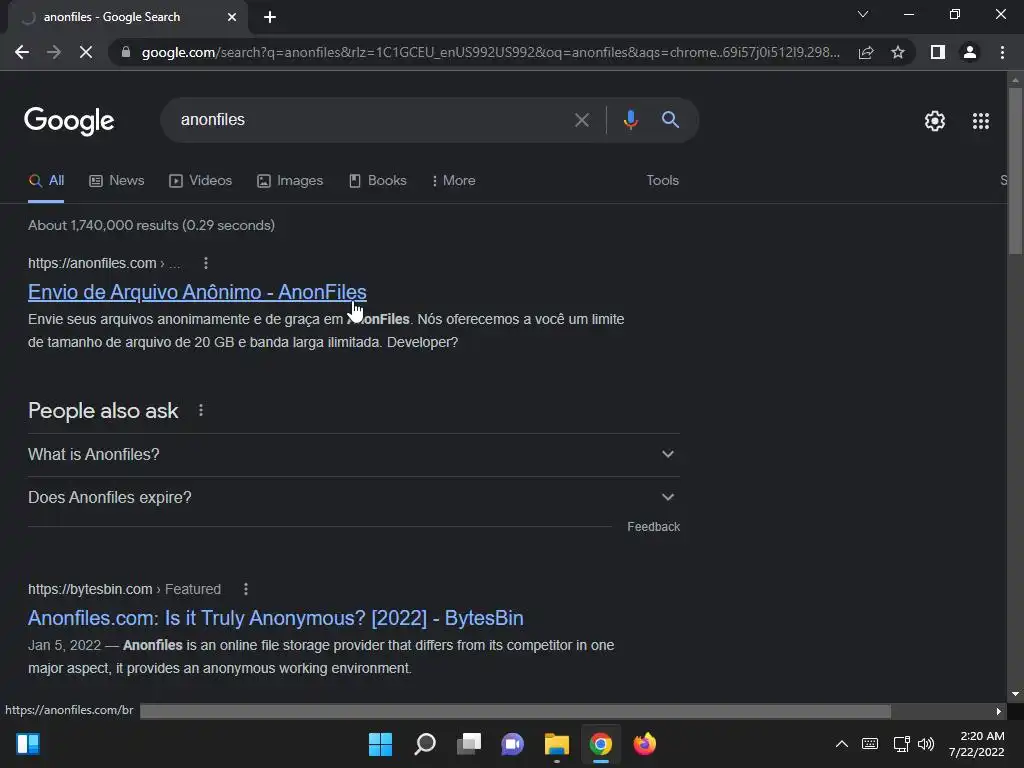Open the Chat app in taskbar
The width and height of the screenshot is (1024, 768).
tap(513, 744)
